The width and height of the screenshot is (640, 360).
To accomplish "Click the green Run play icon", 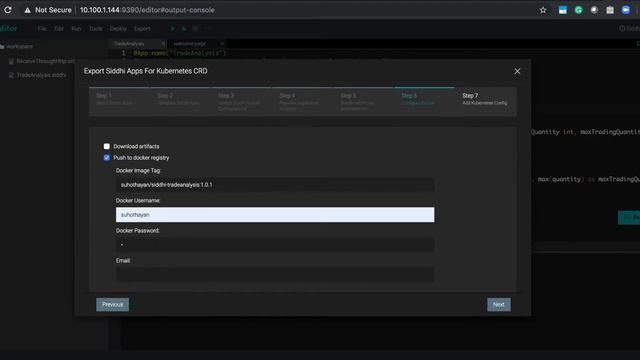I will (x=173, y=29).
